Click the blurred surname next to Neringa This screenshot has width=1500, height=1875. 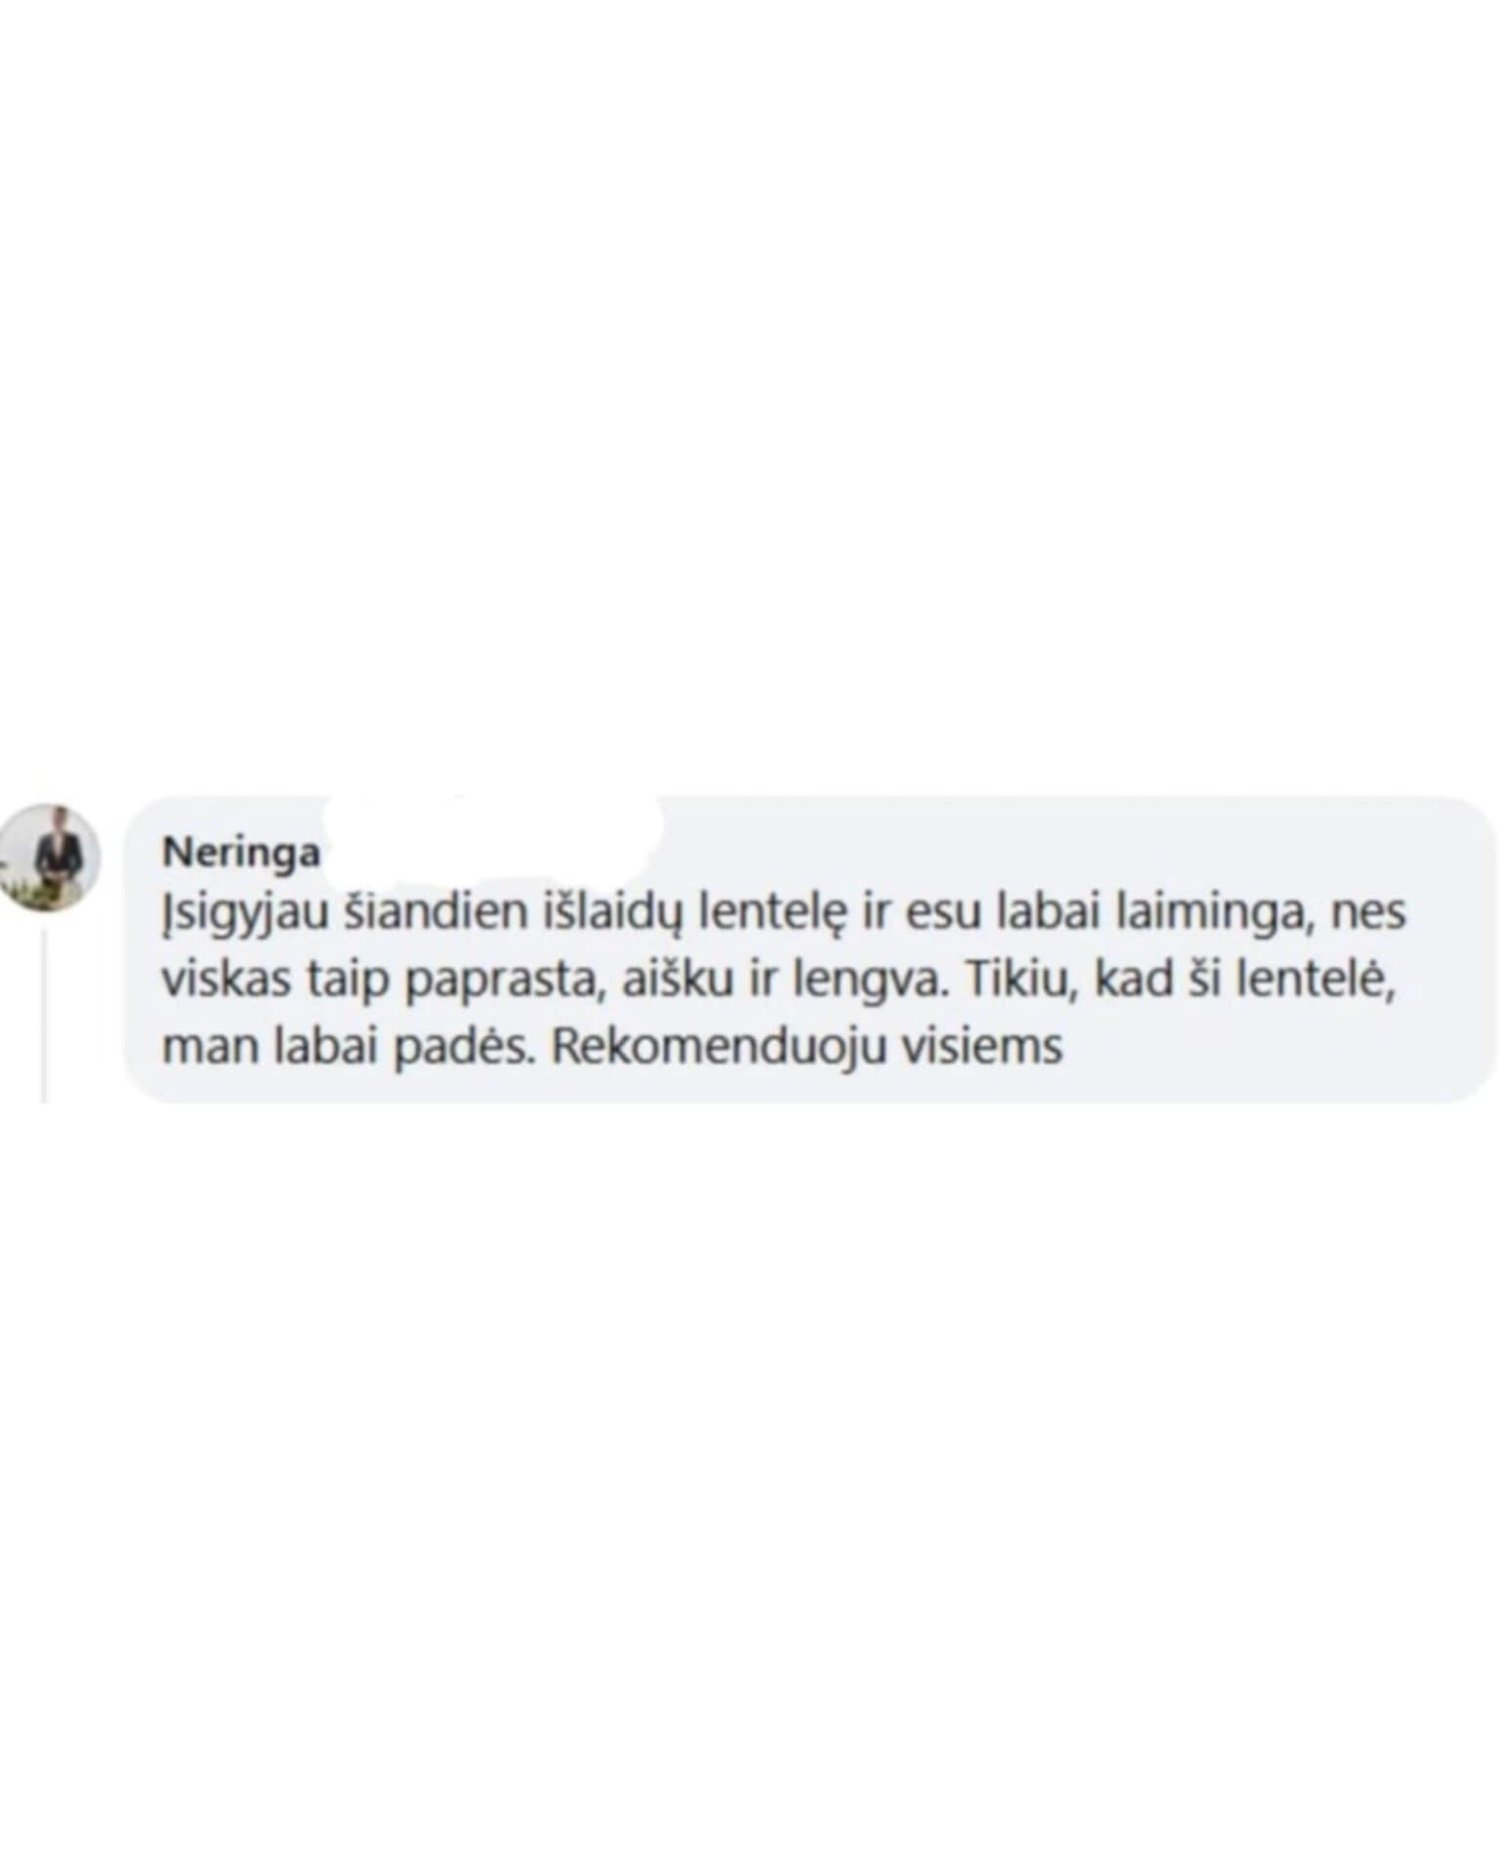pos(495,840)
